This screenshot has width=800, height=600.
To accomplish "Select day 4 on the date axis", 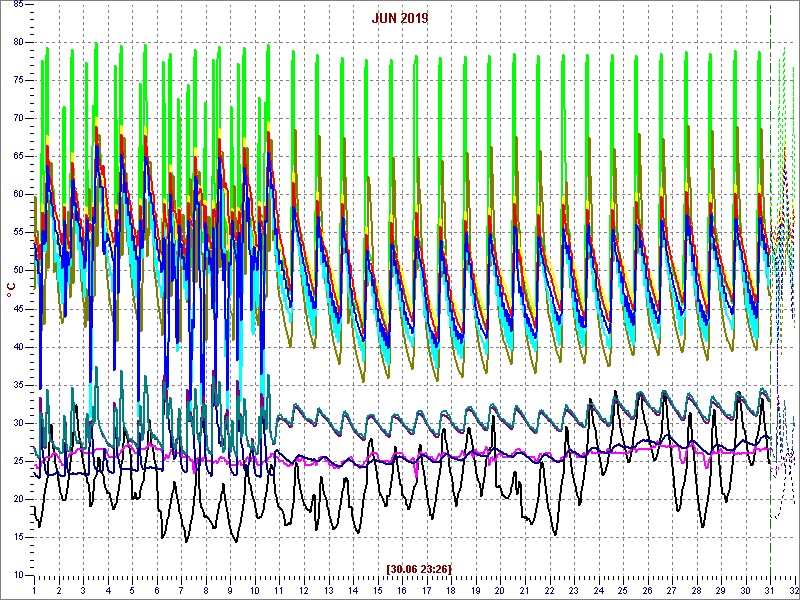I will 108,591.
